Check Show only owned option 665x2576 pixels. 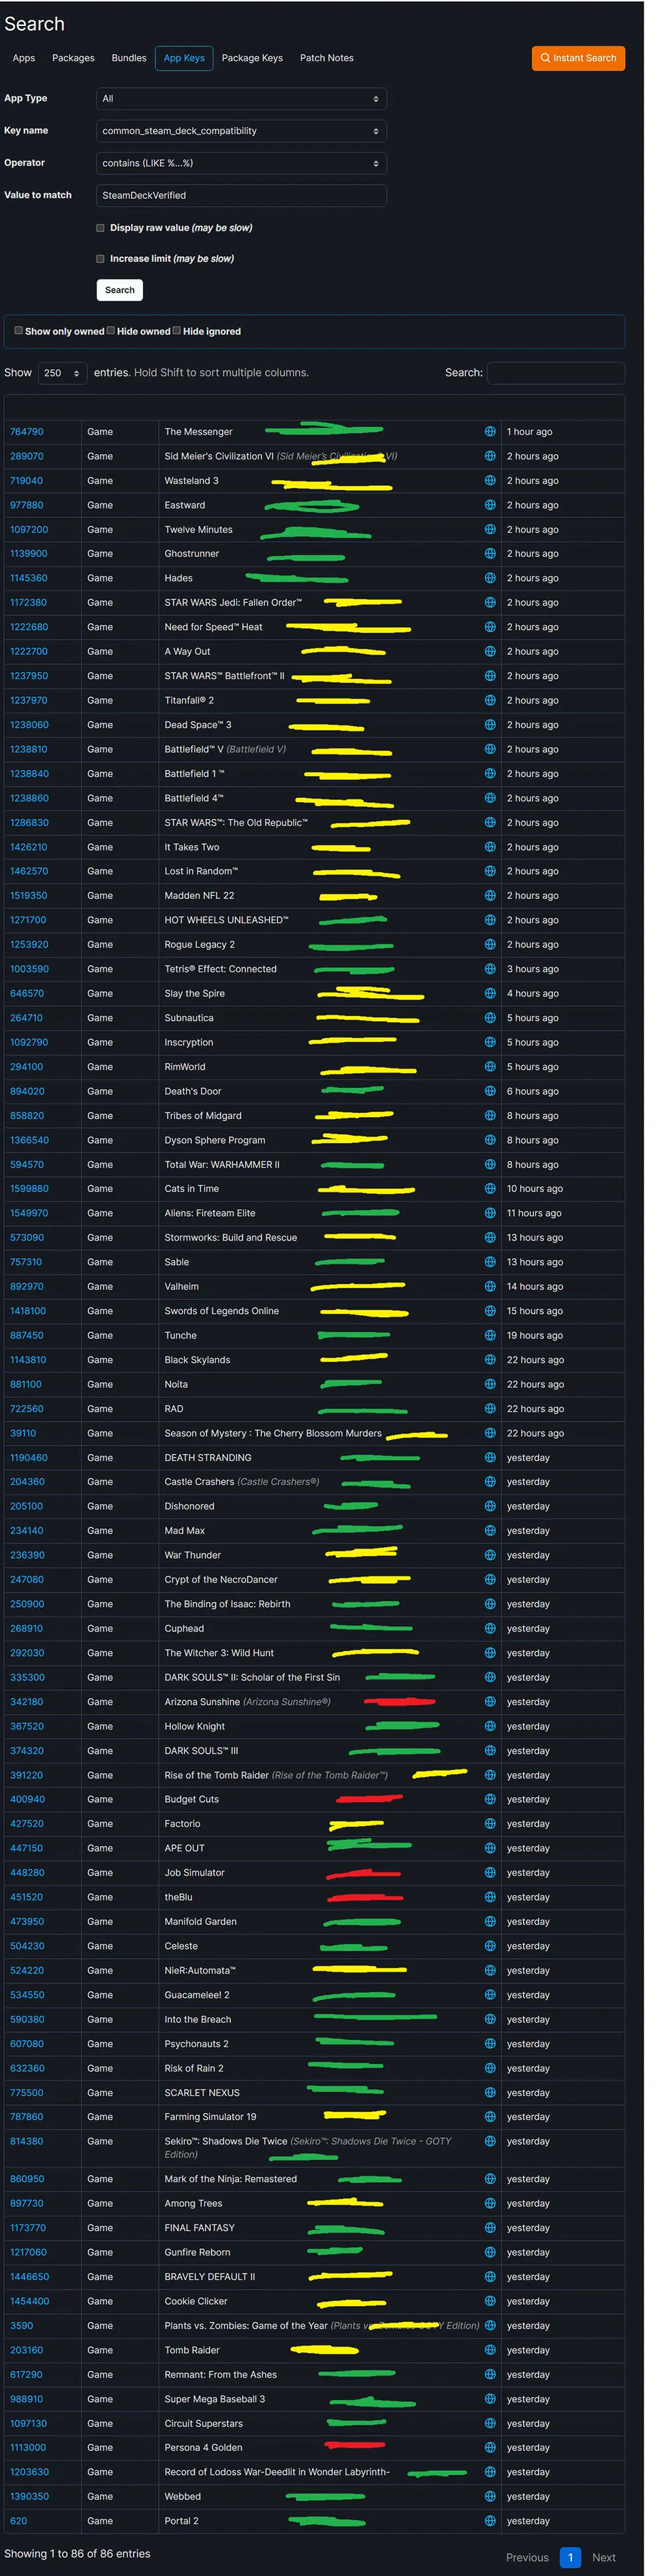[18, 330]
